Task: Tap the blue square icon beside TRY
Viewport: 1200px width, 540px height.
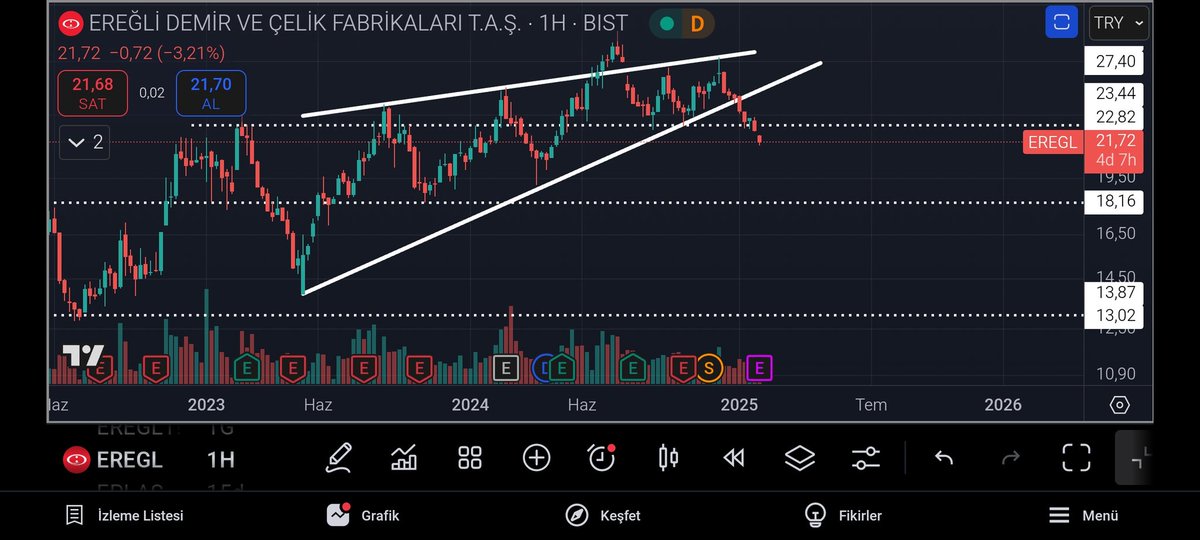Action: (x=1062, y=22)
